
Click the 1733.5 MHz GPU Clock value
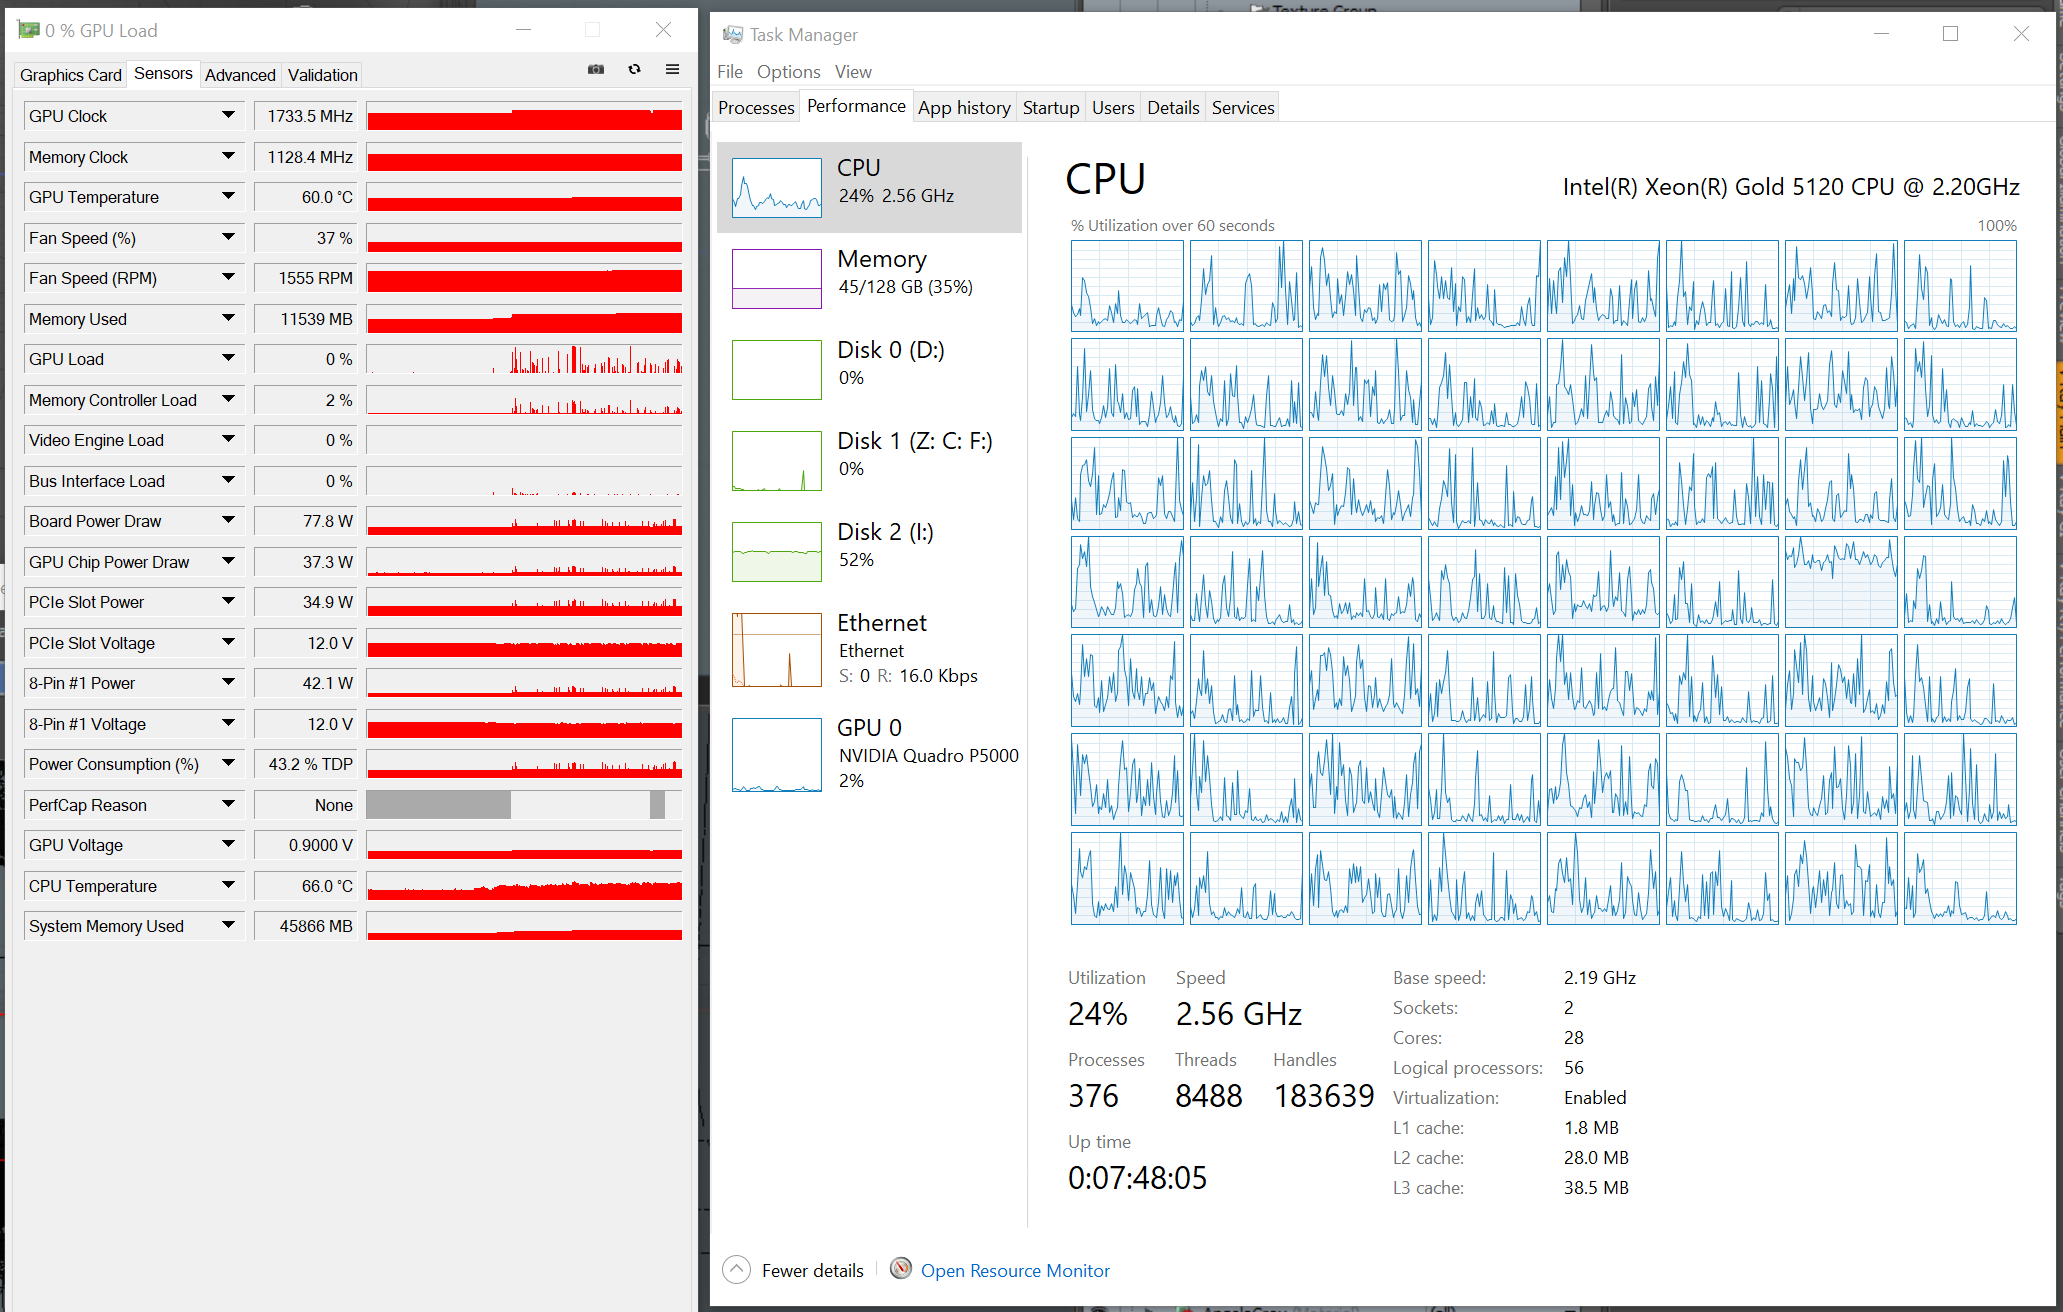point(306,116)
